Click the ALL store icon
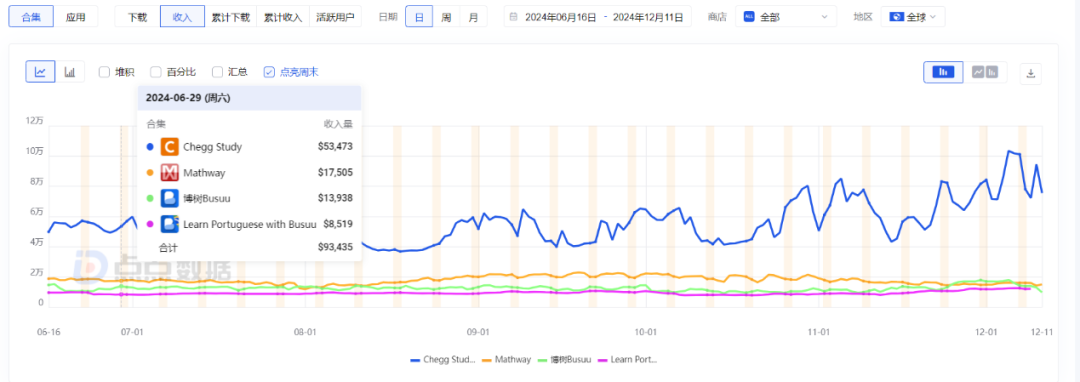 (x=749, y=17)
